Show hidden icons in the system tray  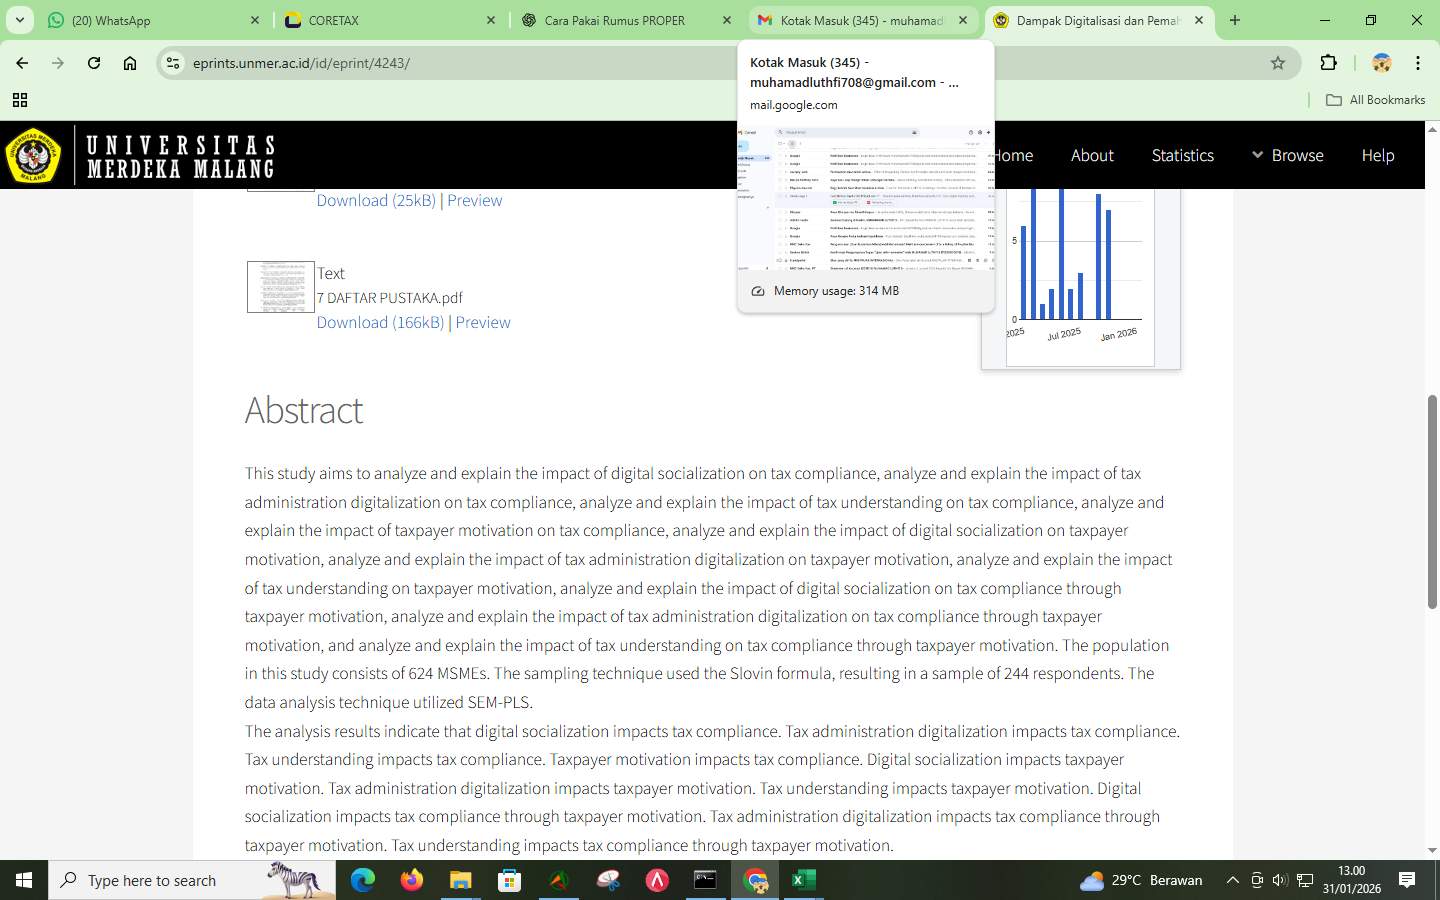tap(1233, 880)
